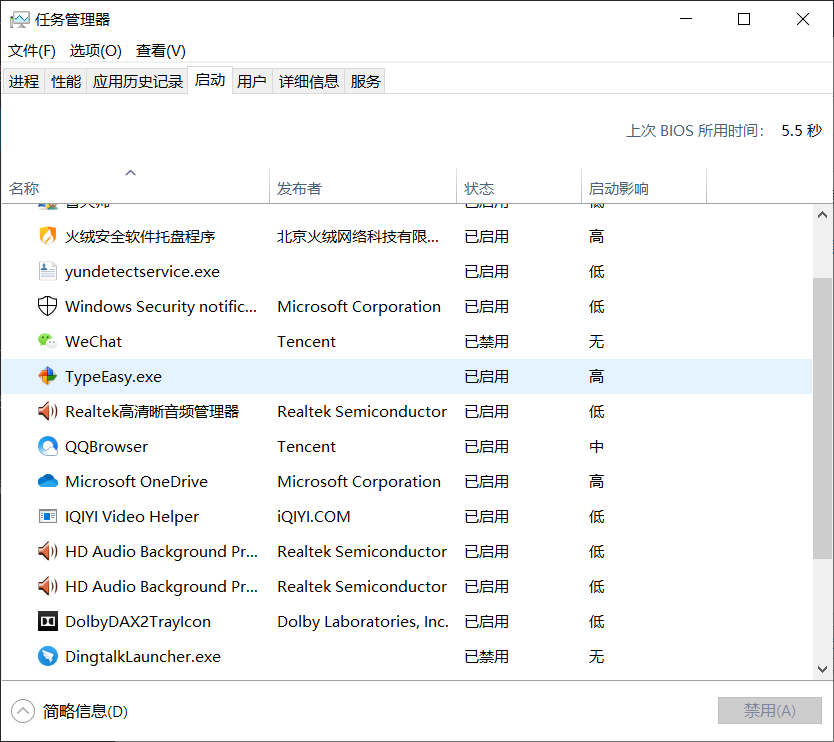Click WeChat's 已禁用 status cell

click(x=486, y=341)
